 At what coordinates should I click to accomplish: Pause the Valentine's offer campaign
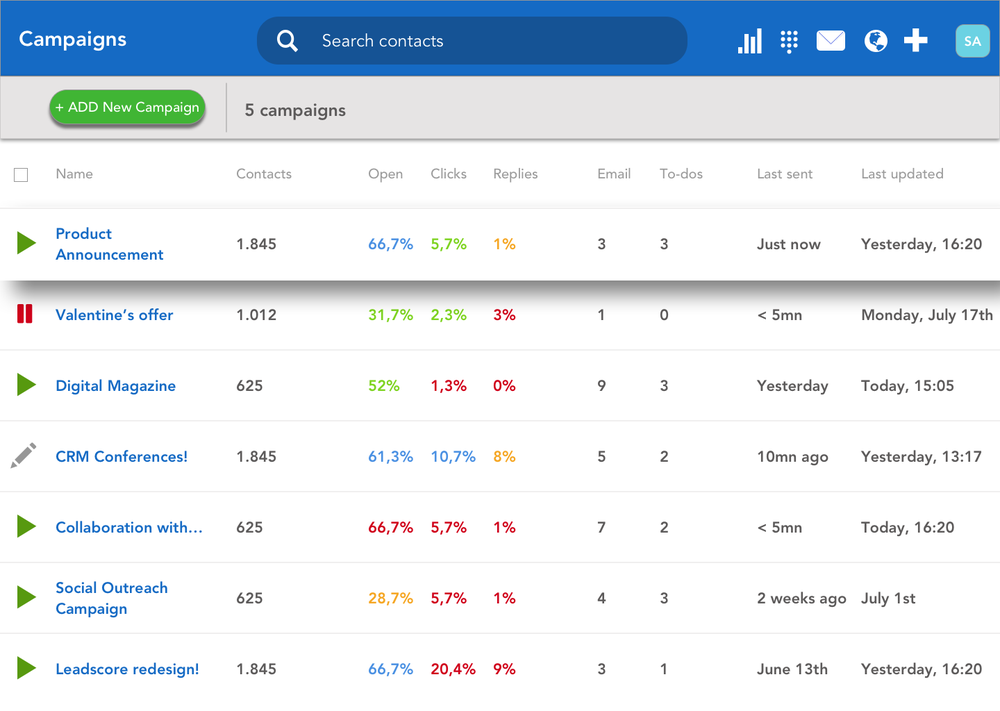point(24,314)
